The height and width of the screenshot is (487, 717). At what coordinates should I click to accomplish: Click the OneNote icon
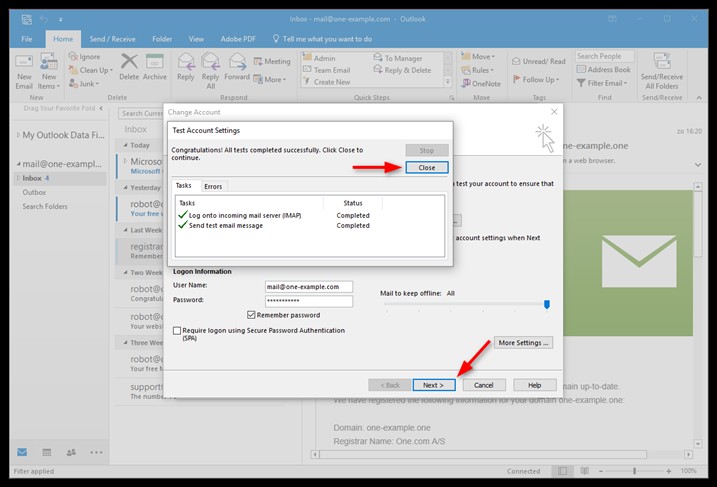point(466,83)
